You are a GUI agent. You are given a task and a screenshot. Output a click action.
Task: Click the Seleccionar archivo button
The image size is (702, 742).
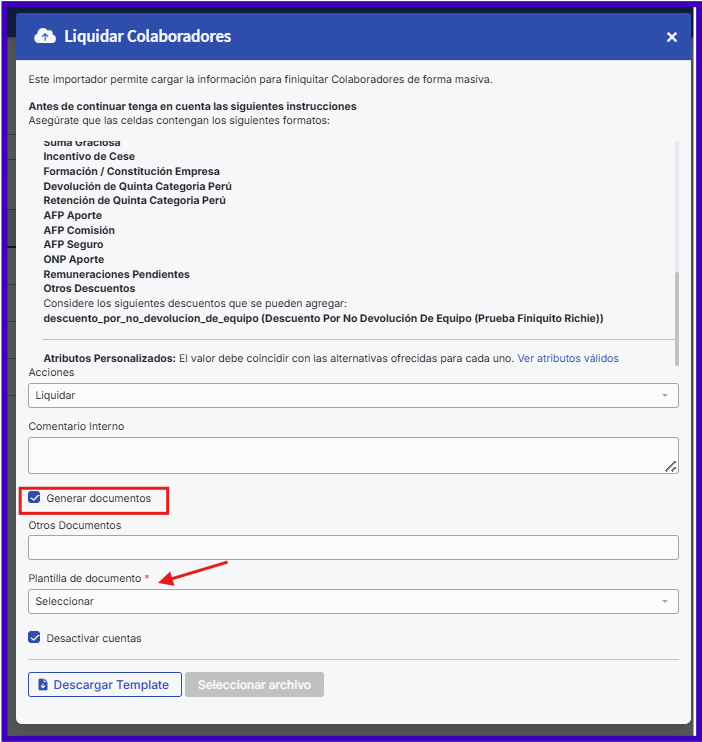pyautogui.click(x=254, y=685)
